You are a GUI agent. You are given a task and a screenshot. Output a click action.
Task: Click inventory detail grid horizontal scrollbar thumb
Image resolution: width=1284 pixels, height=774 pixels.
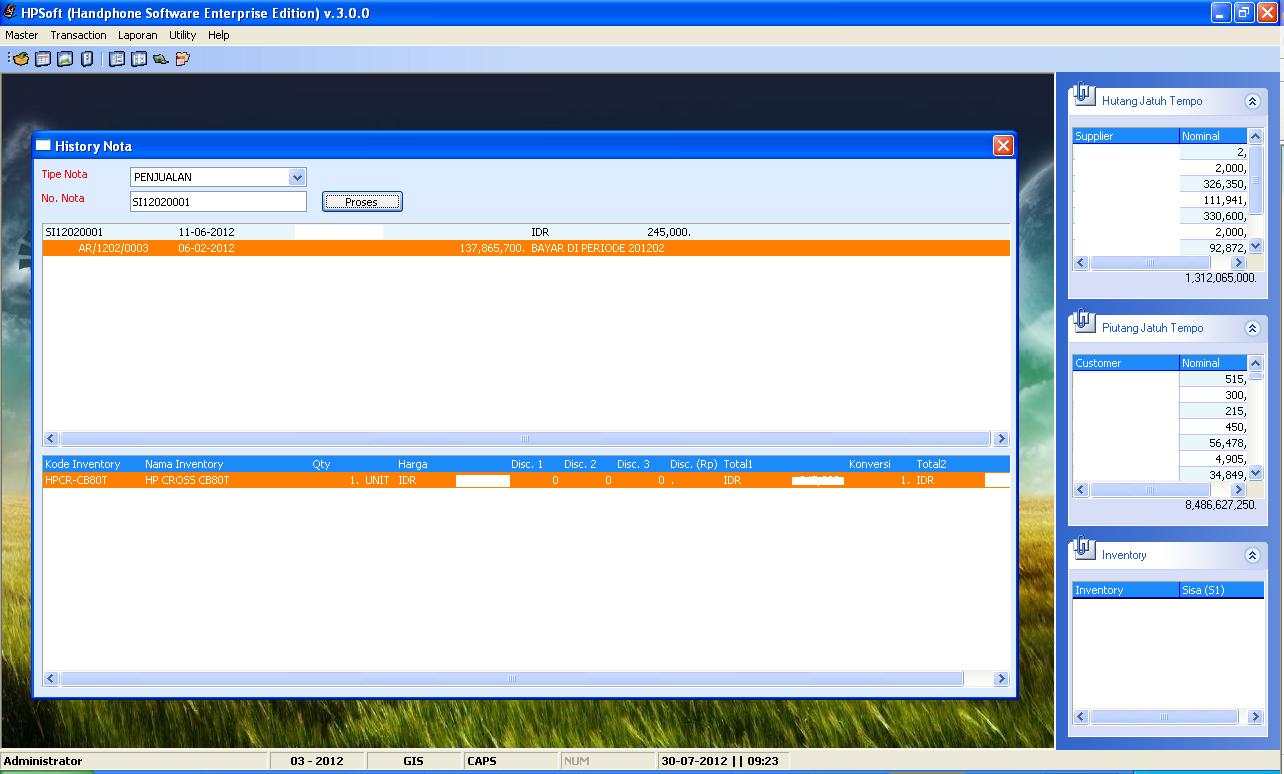[511, 679]
